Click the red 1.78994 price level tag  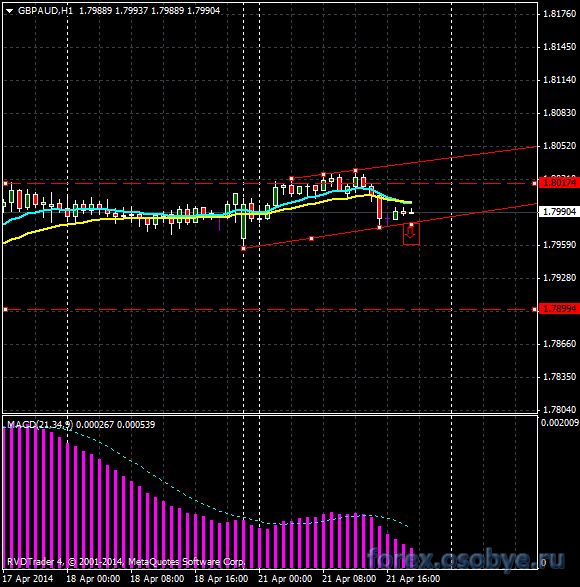pyautogui.click(x=559, y=309)
